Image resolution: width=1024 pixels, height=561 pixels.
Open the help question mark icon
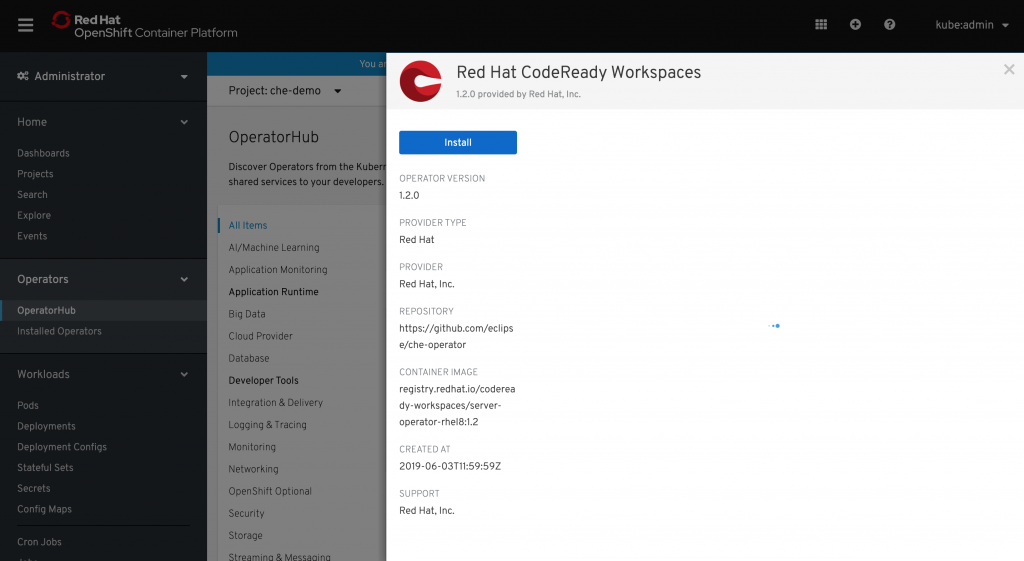889,25
